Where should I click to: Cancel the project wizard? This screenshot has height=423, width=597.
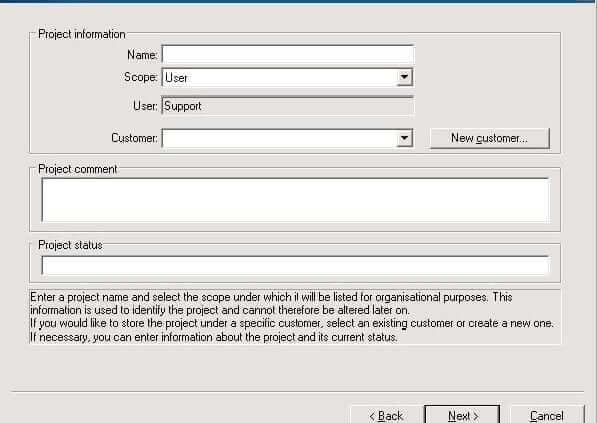pos(547,415)
